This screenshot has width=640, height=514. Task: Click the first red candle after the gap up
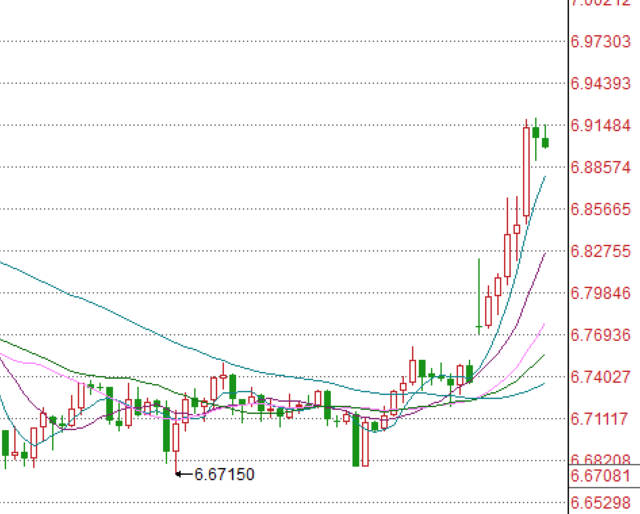pos(488,310)
